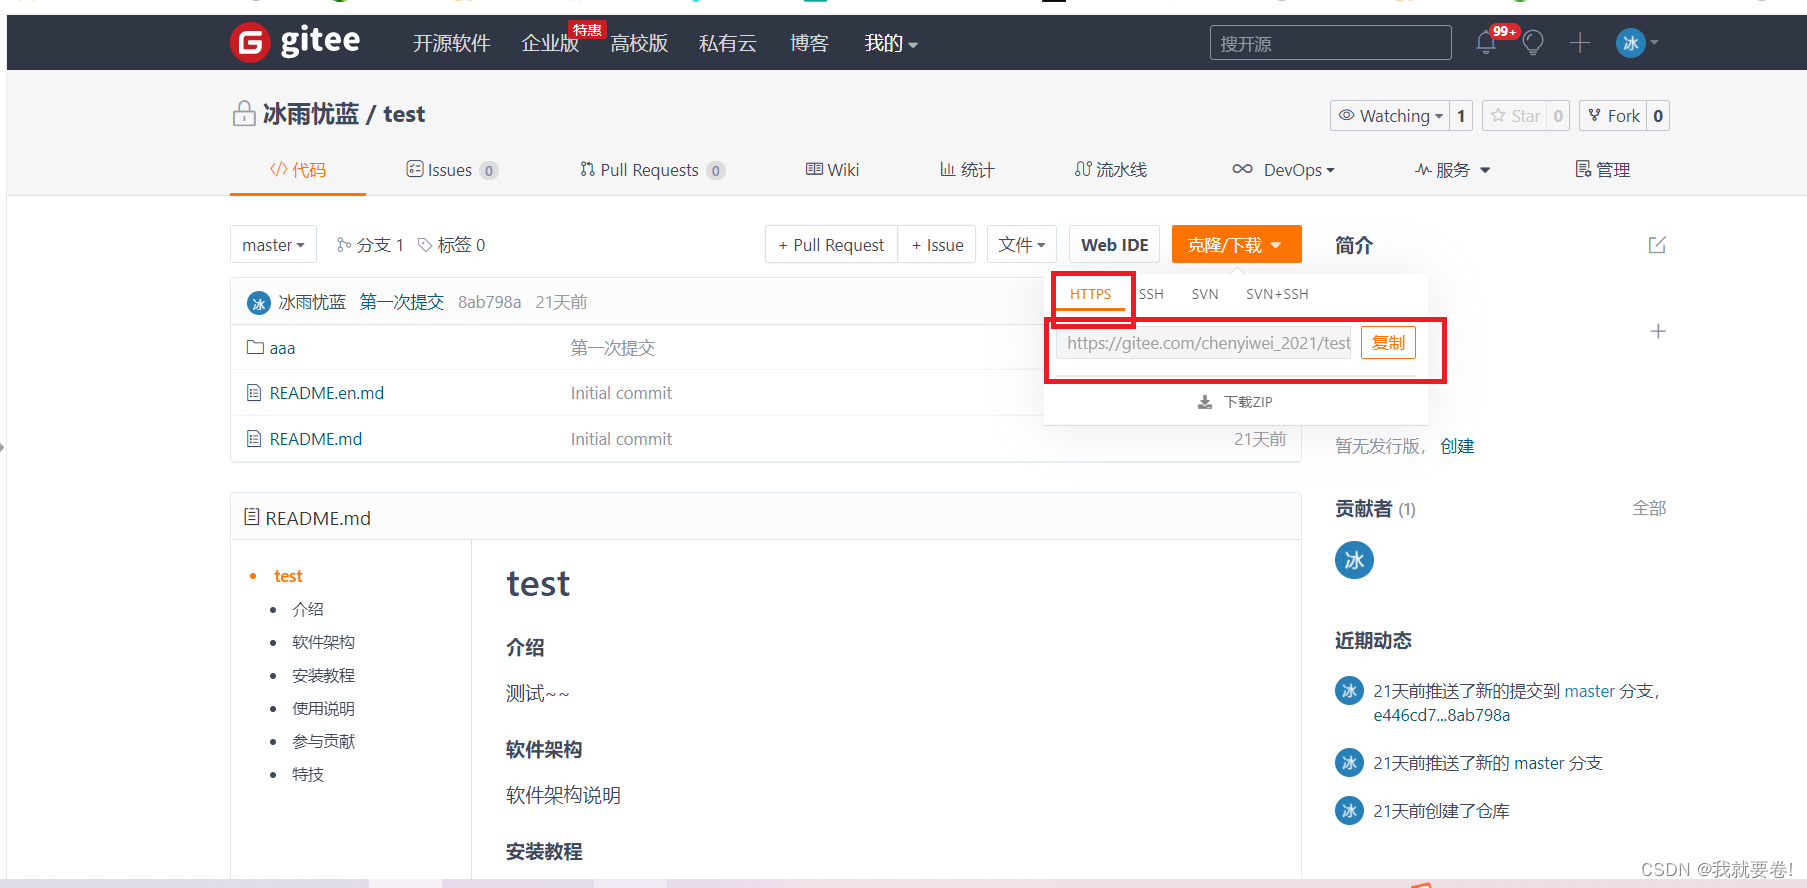Click the 冰雨忧蓝 owner name in title
Image resolution: width=1807 pixels, height=888 pixels.
tap(310, 114)
